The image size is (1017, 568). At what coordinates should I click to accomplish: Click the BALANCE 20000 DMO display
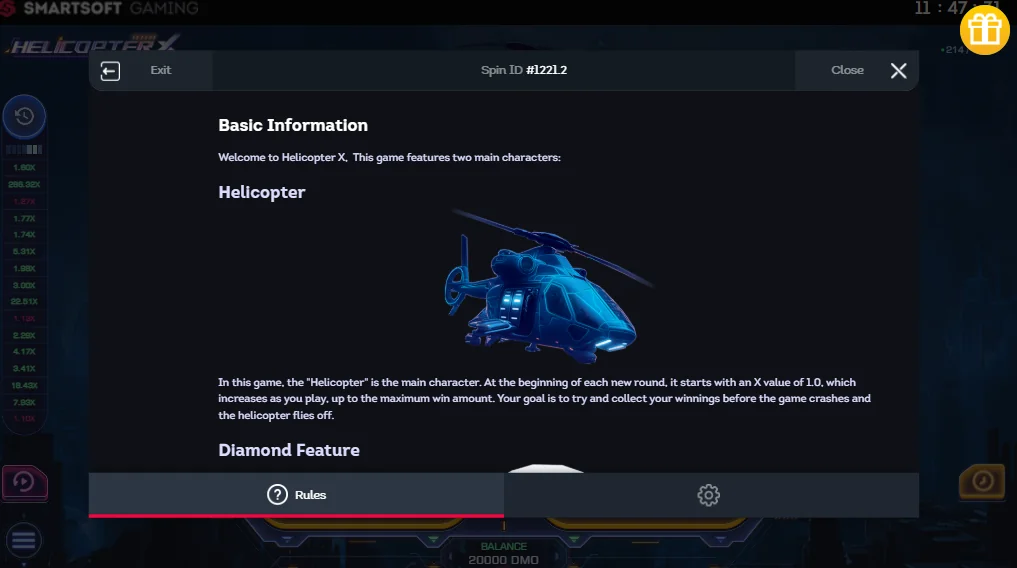[x=503, y=553]
